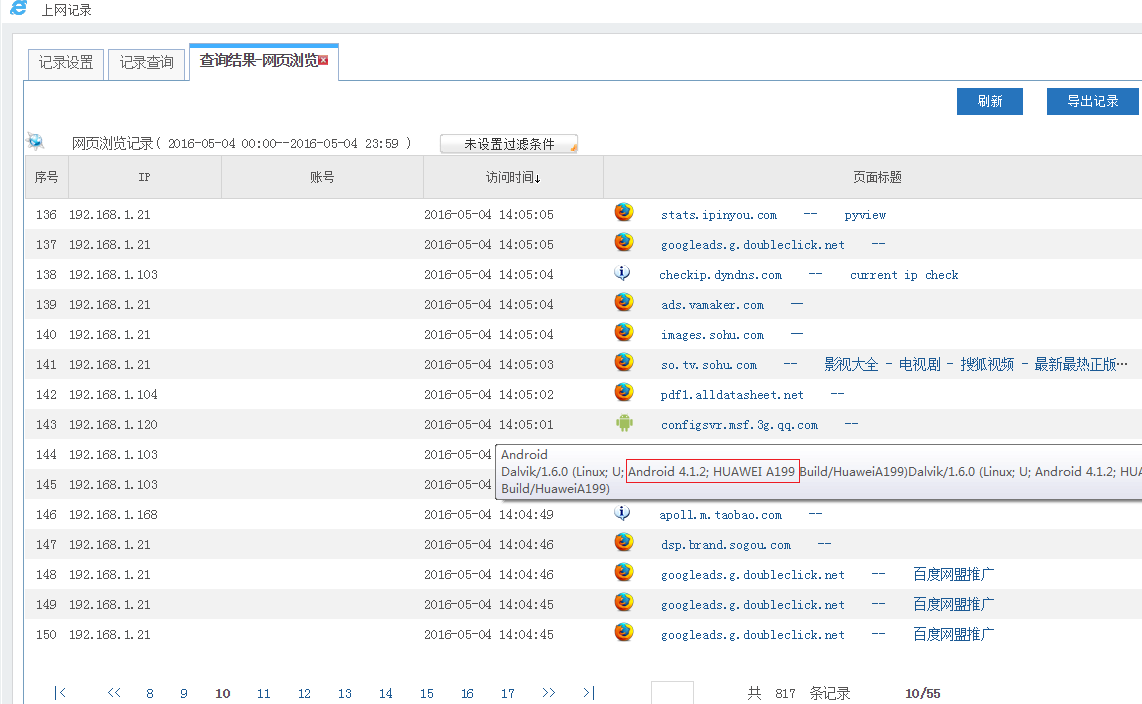1142x704 pixels.
Task: Click Firefox icon in pdf1.alldatasheet.net row
Action: coord(624,393)
